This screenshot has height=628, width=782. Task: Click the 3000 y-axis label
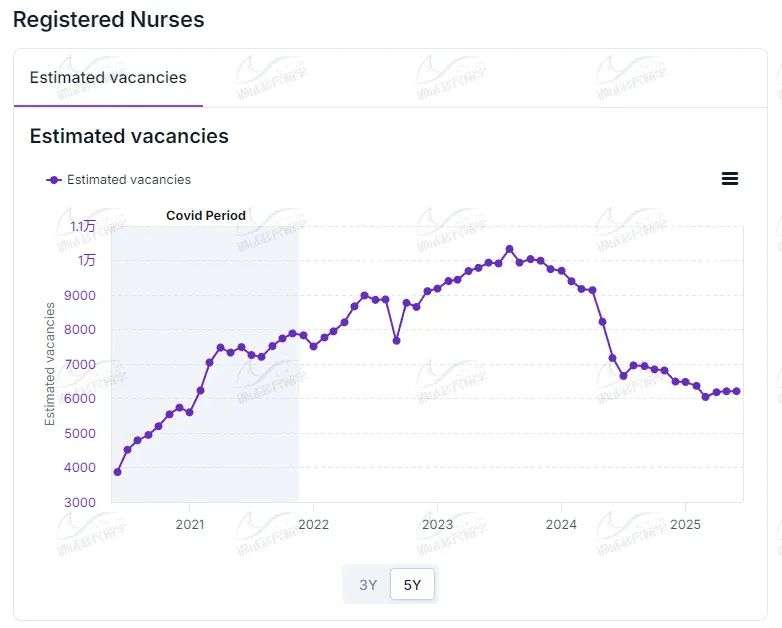tap(81, 502)
